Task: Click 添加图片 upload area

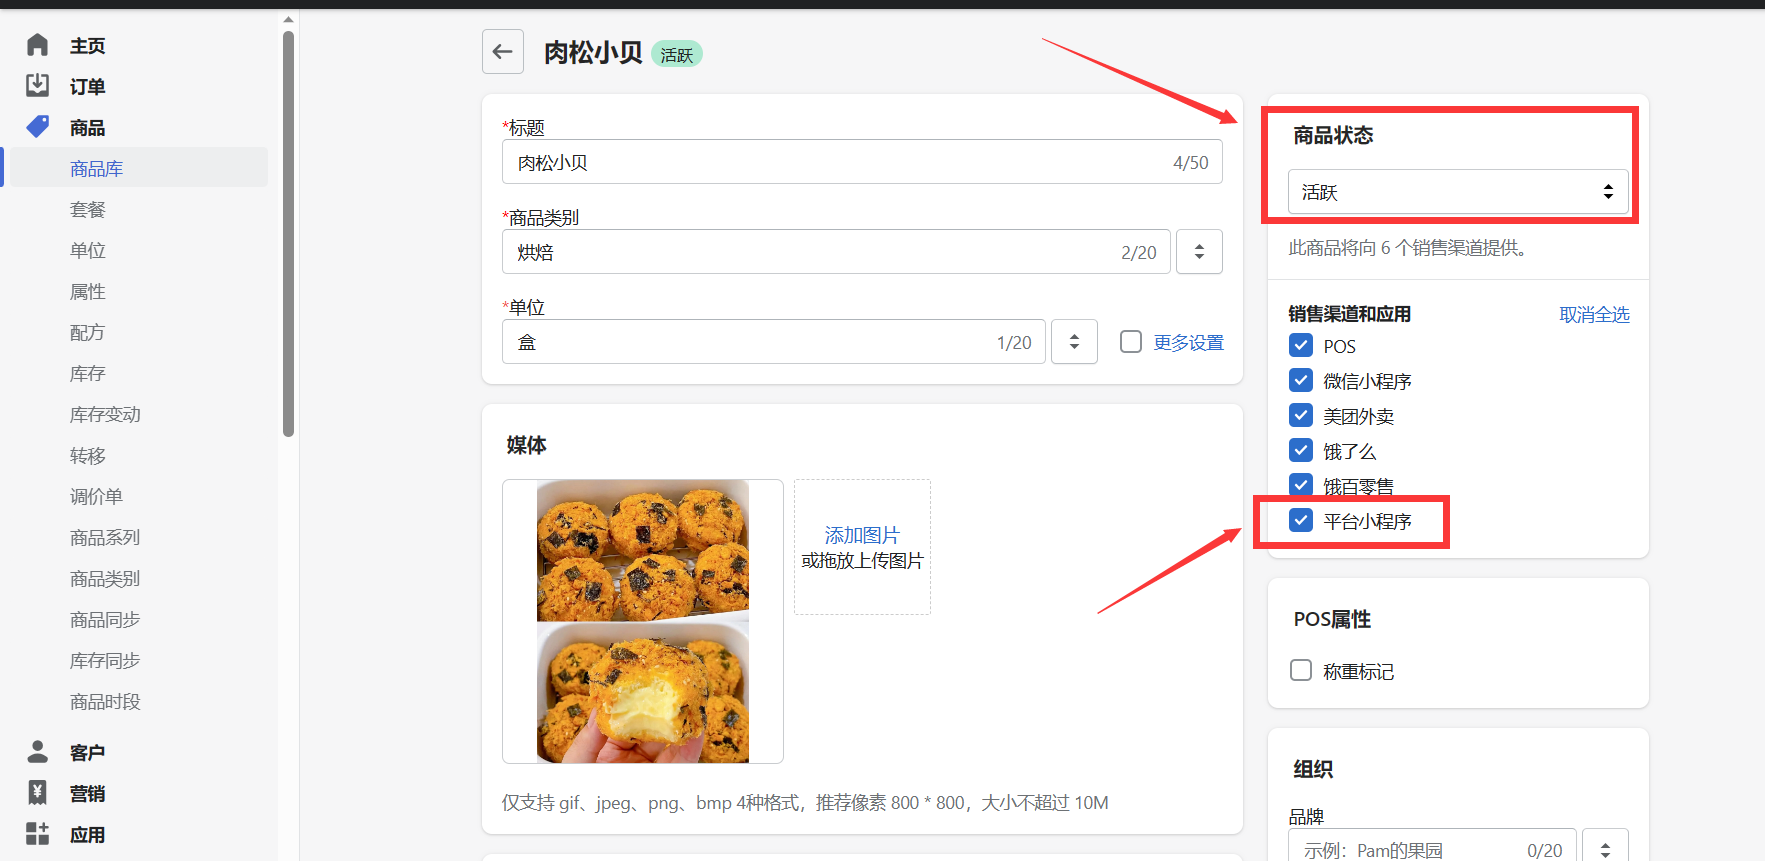Action: pos(862,547)
